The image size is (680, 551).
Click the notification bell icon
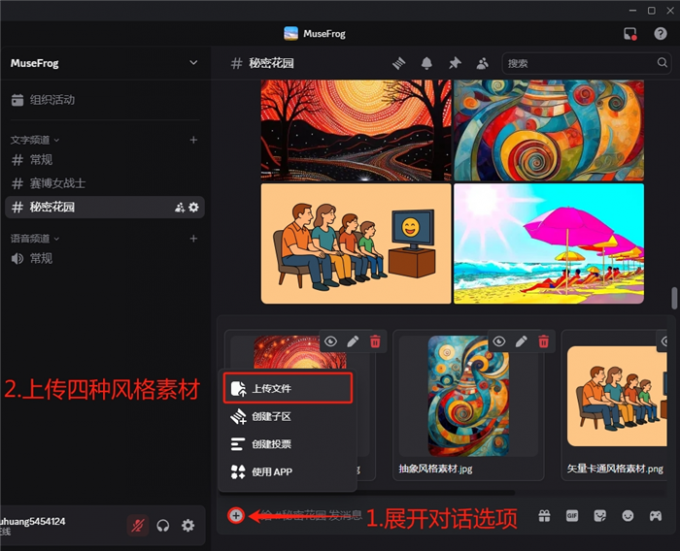(427, 63)
